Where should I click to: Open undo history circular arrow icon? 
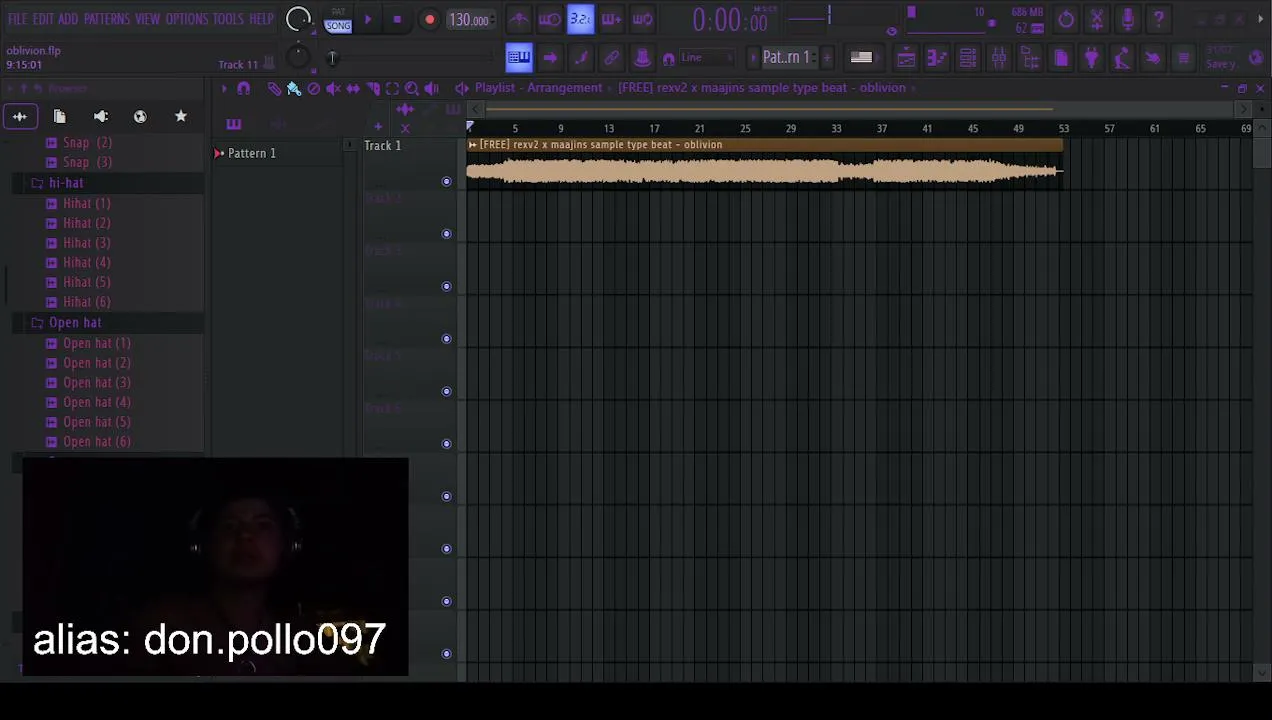pos(1066,19)
